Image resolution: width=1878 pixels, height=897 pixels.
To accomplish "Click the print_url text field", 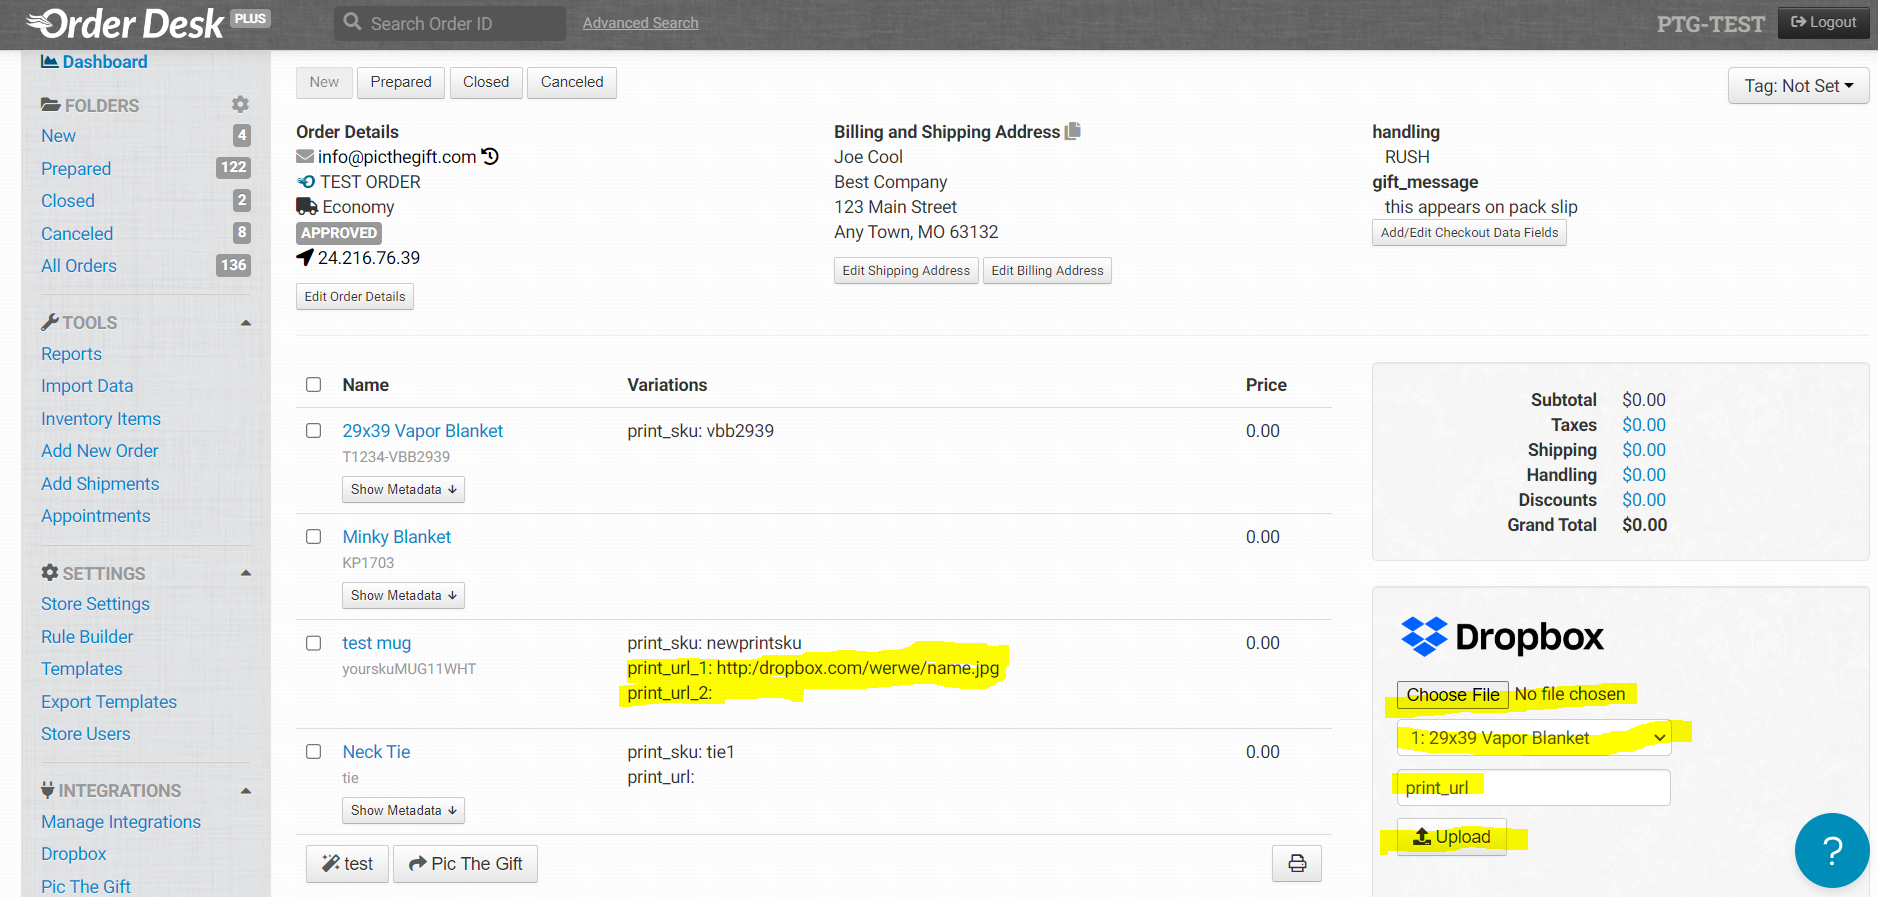I will (1533, 788).
